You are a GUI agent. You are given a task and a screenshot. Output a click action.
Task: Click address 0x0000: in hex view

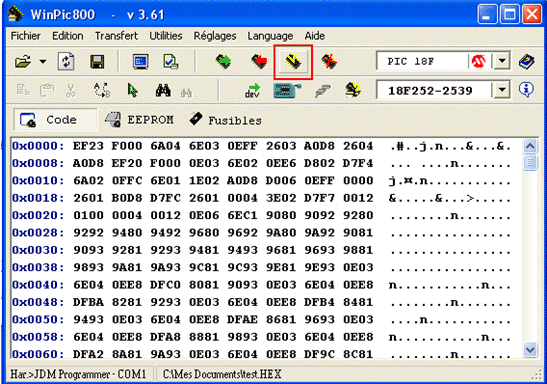[38, 146]
